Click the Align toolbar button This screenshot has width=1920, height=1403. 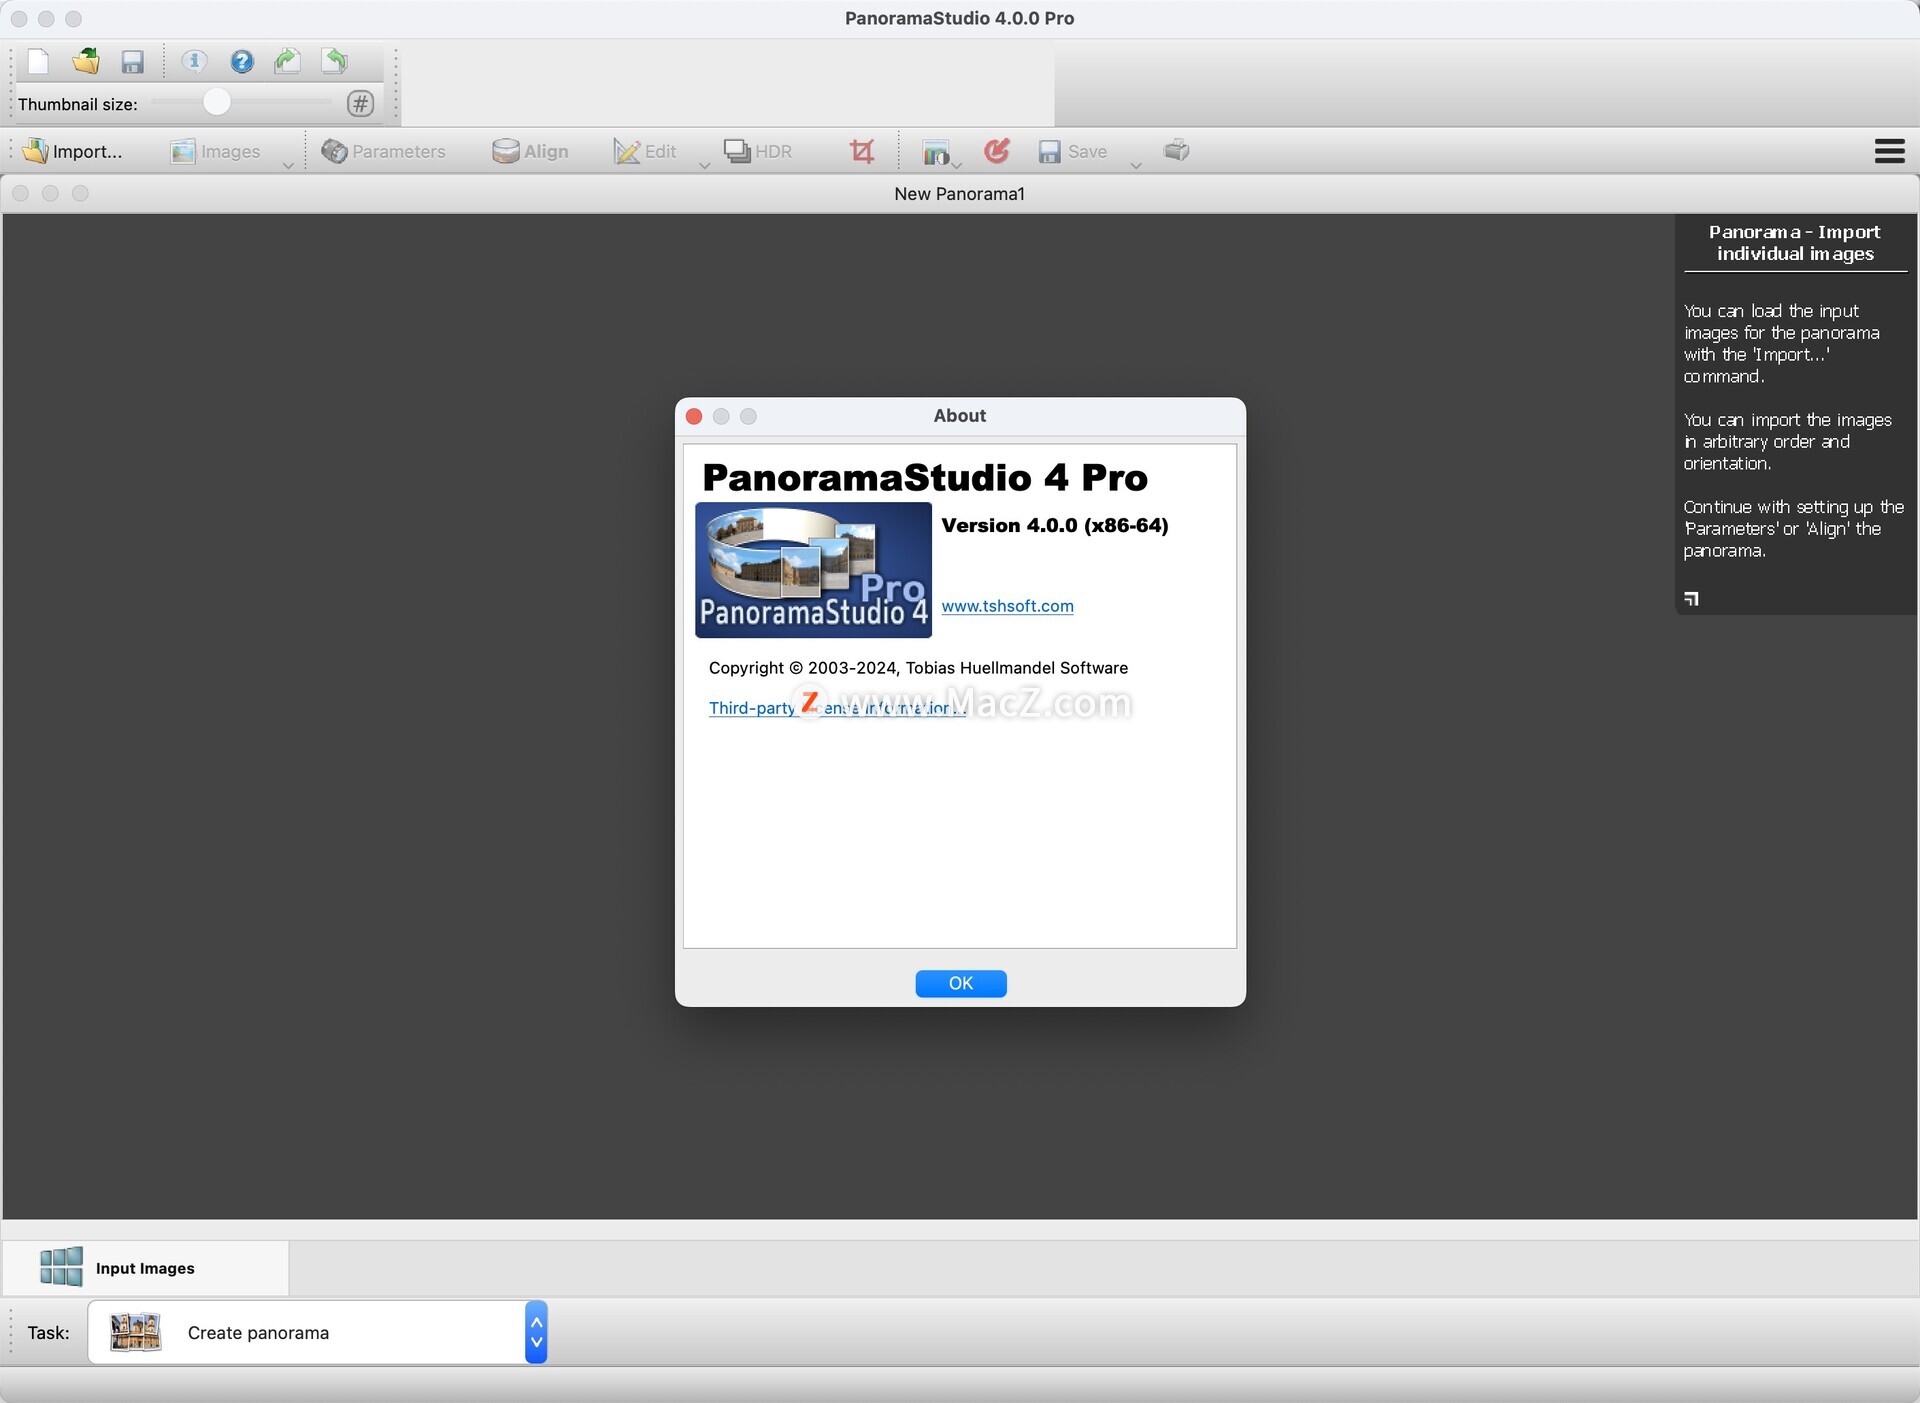click(x=530, y=151)
